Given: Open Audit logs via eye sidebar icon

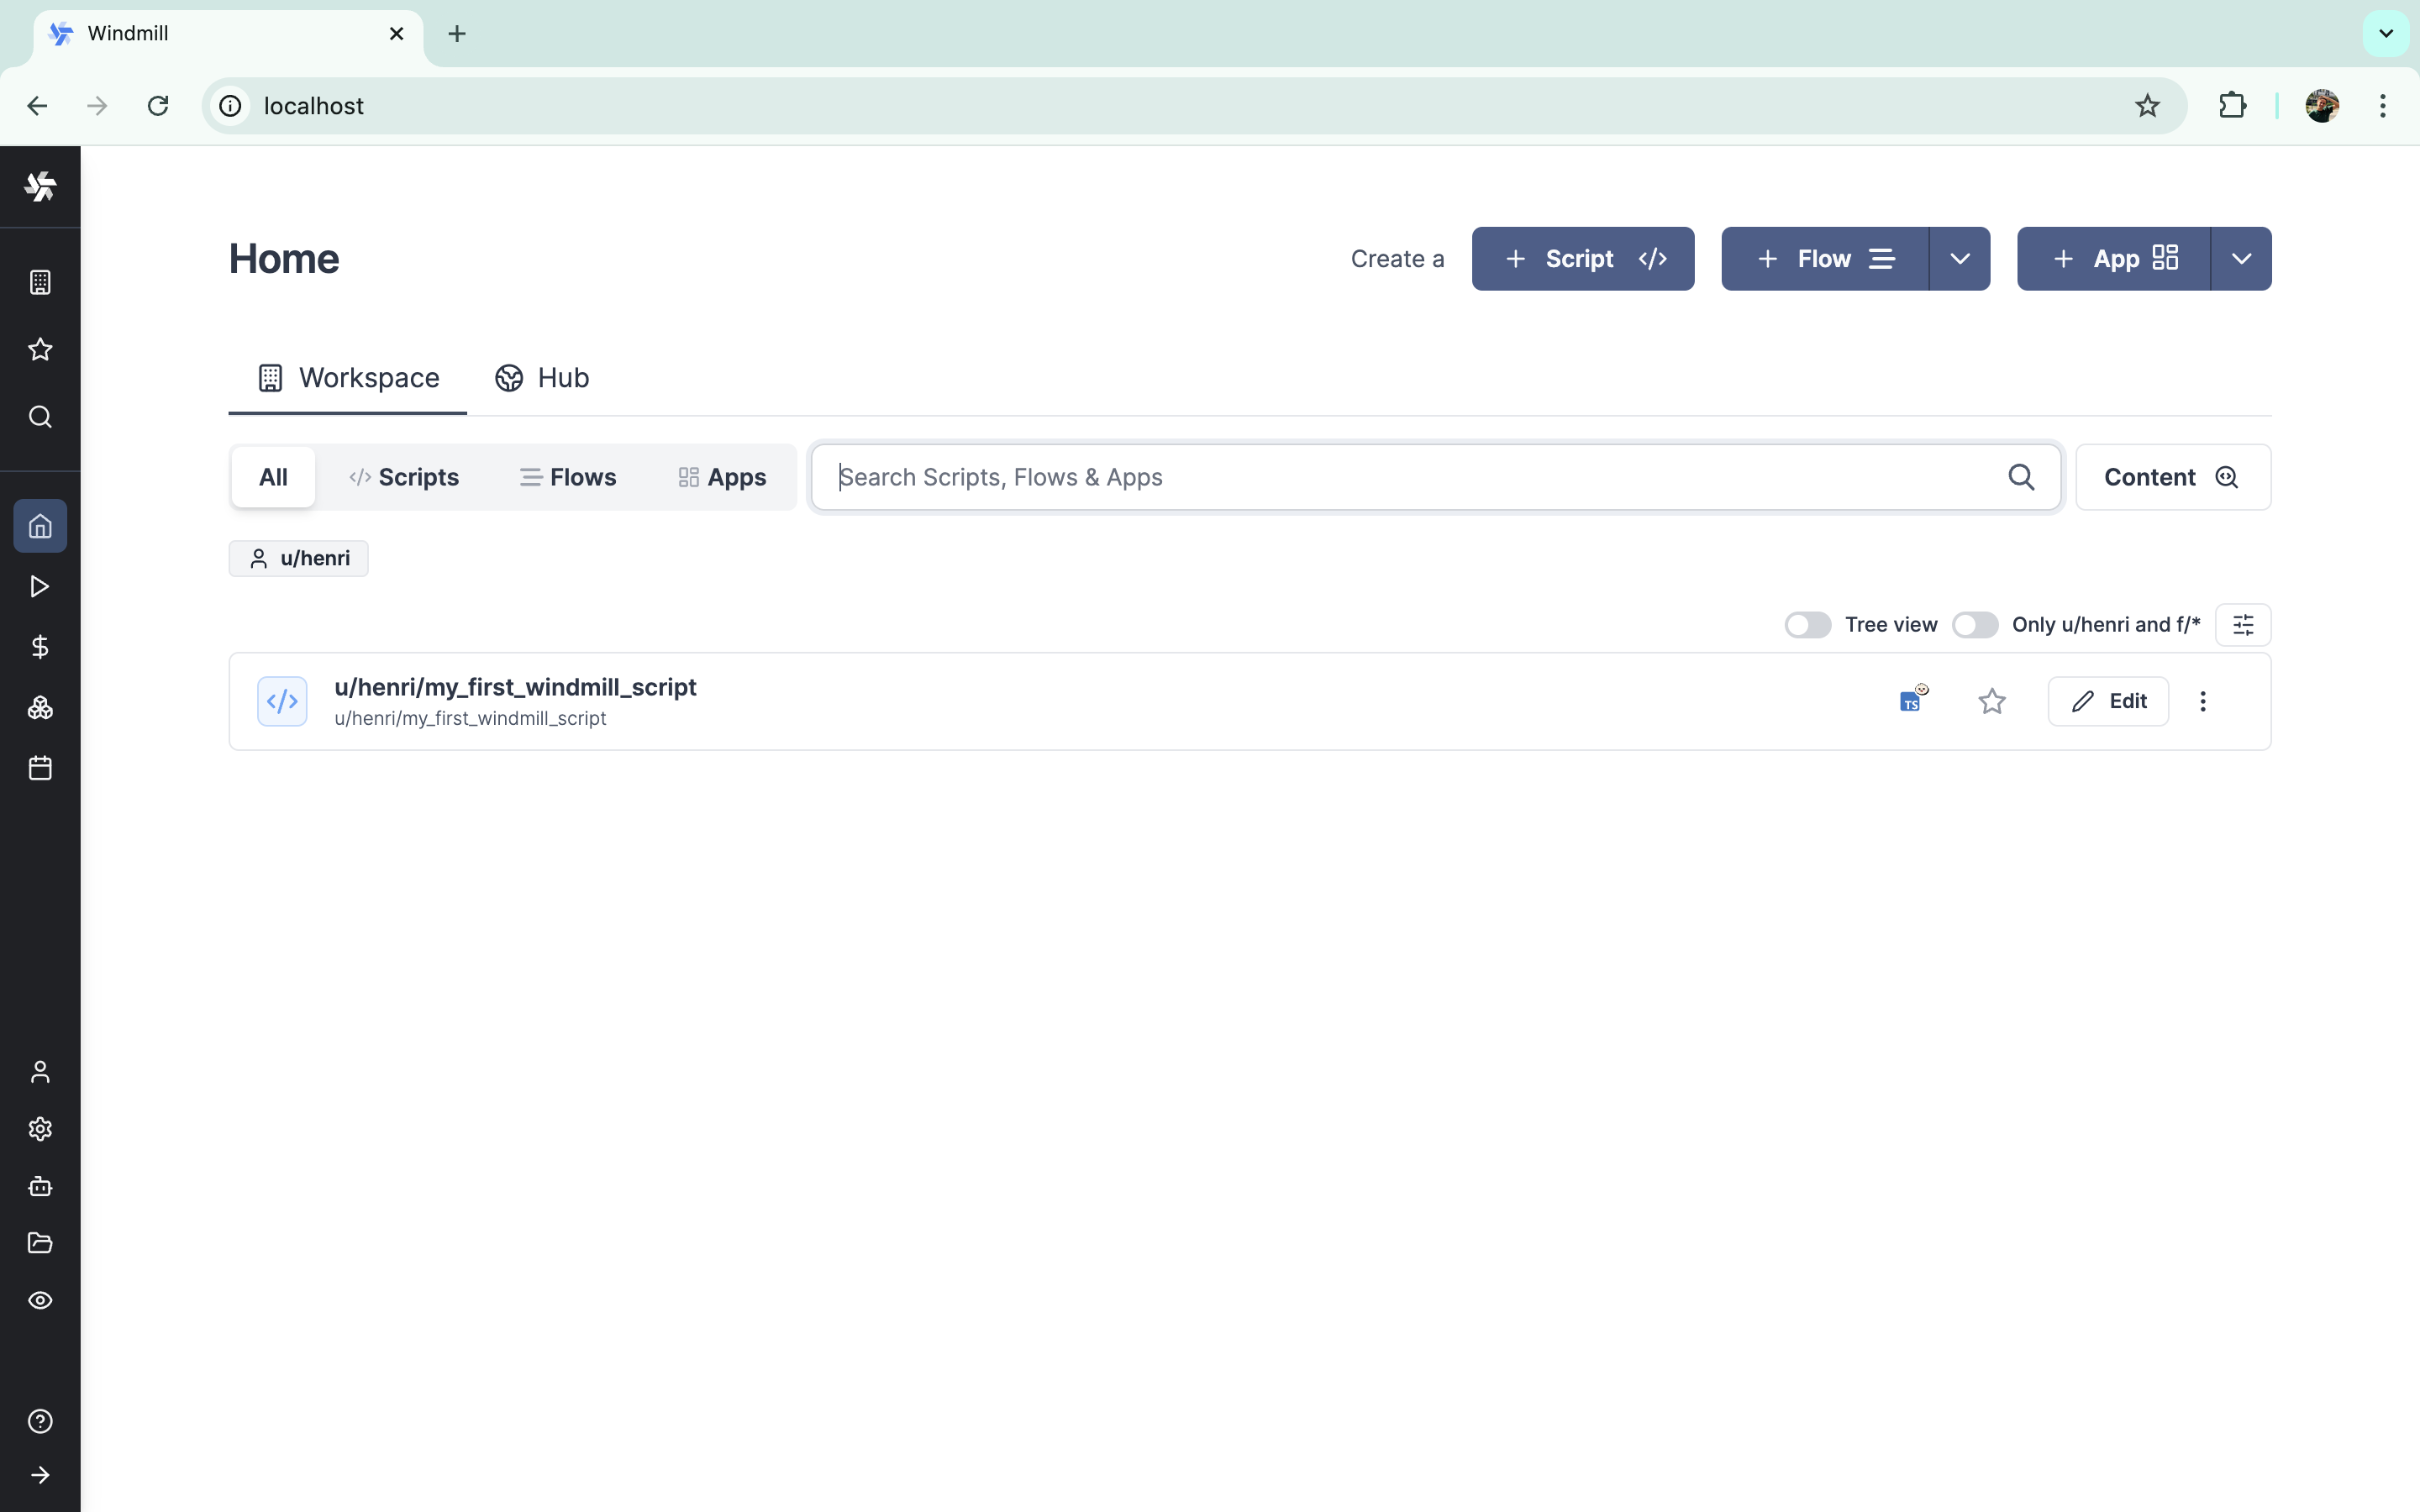Looking at the screenshot, I should [40, 1300].
